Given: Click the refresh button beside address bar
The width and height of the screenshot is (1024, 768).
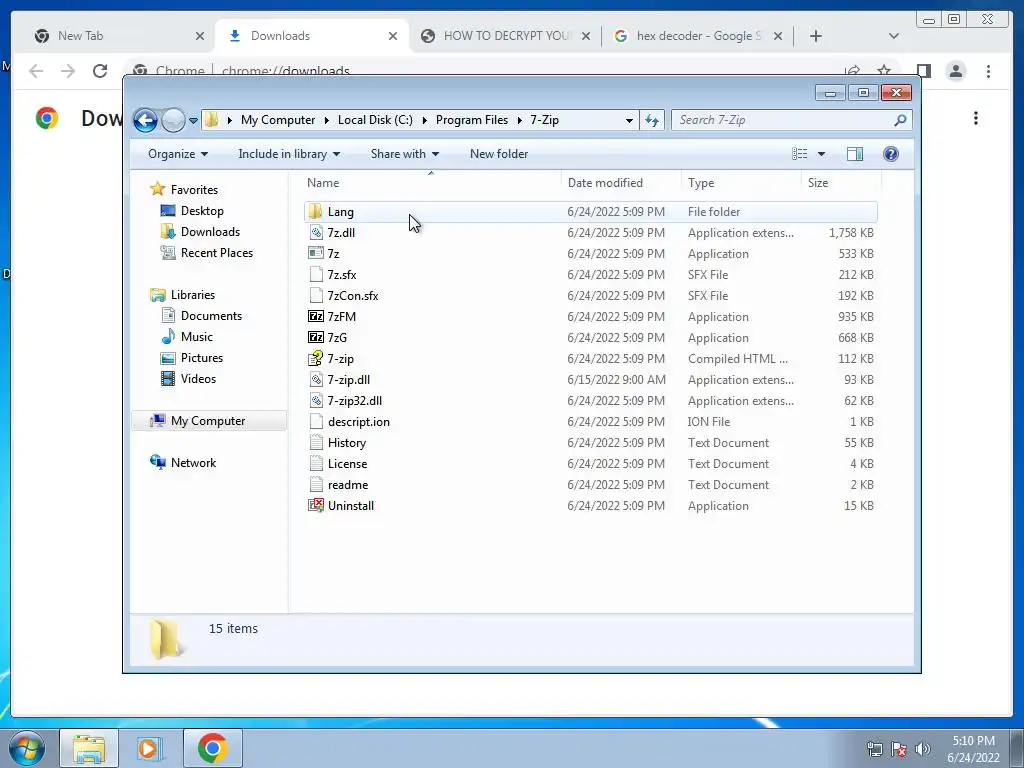Looking at the screenshot, I should tap(652, 120).
